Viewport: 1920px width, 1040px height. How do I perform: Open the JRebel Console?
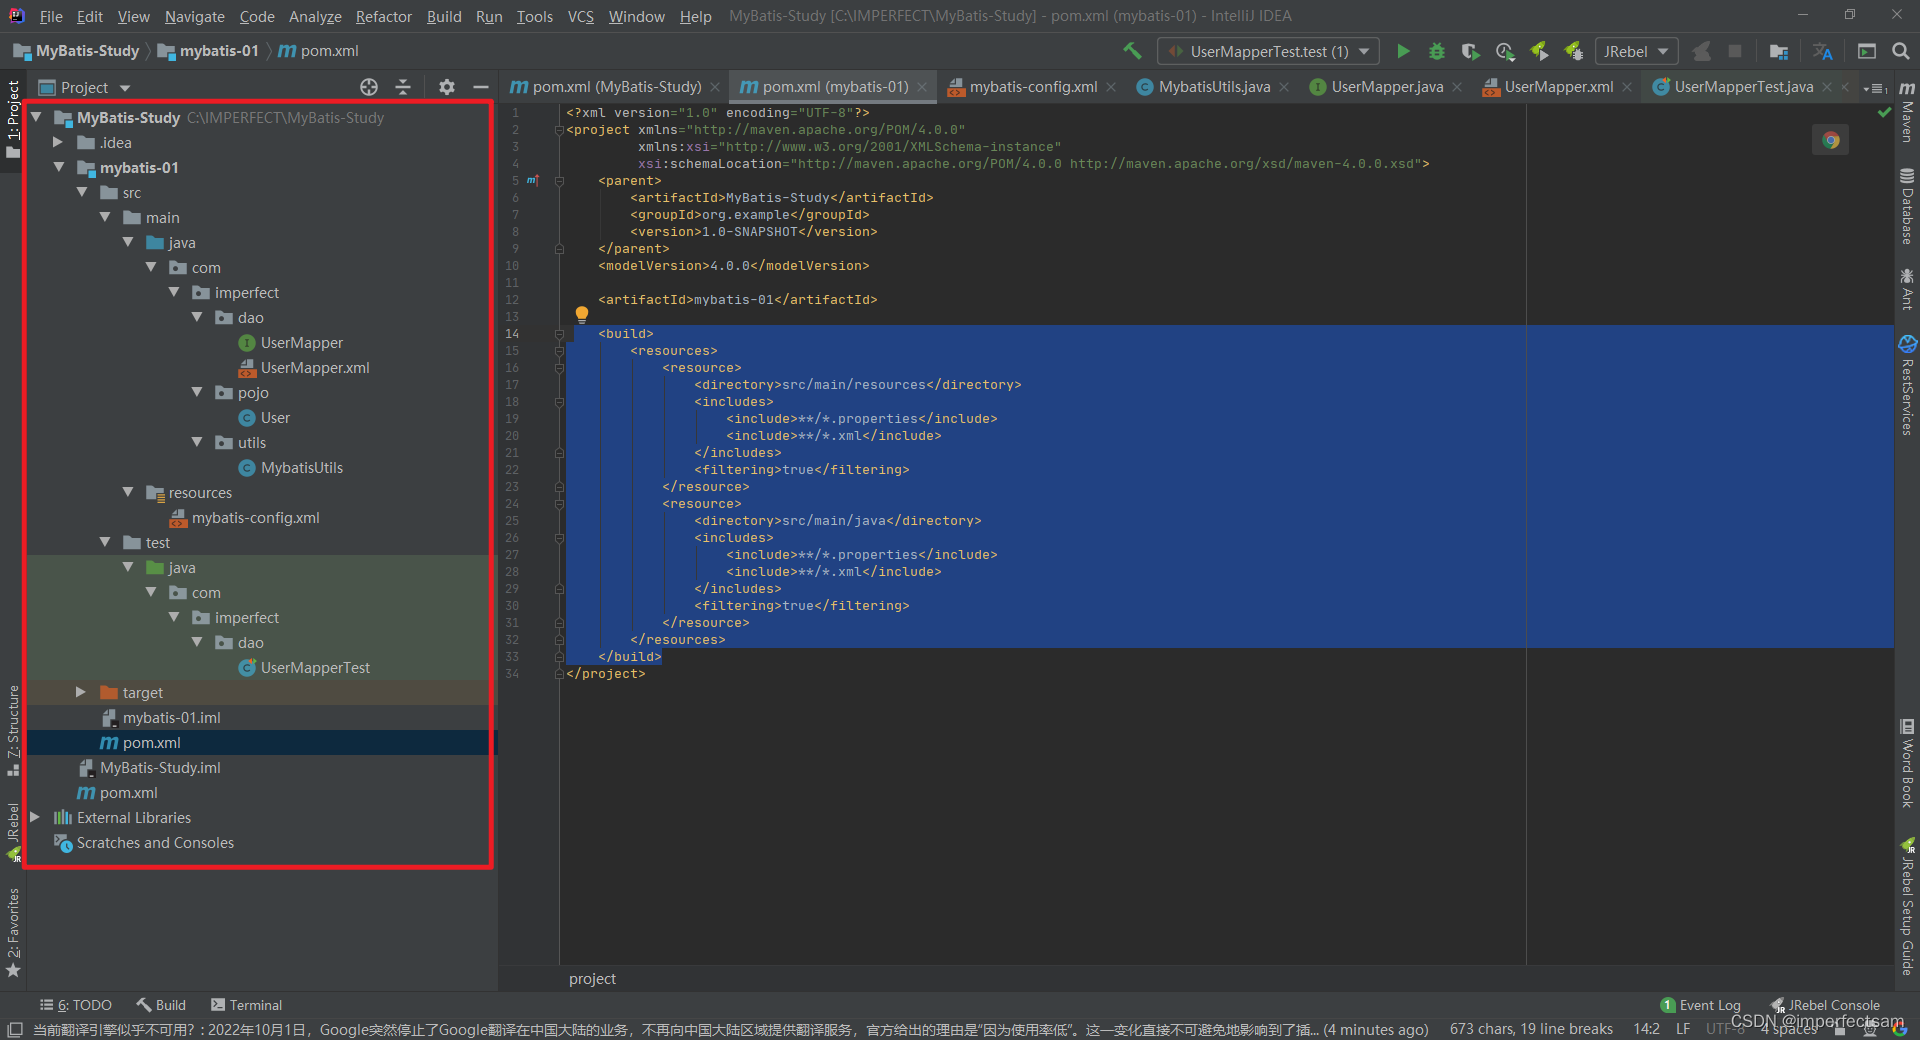pos(1825,1005)
